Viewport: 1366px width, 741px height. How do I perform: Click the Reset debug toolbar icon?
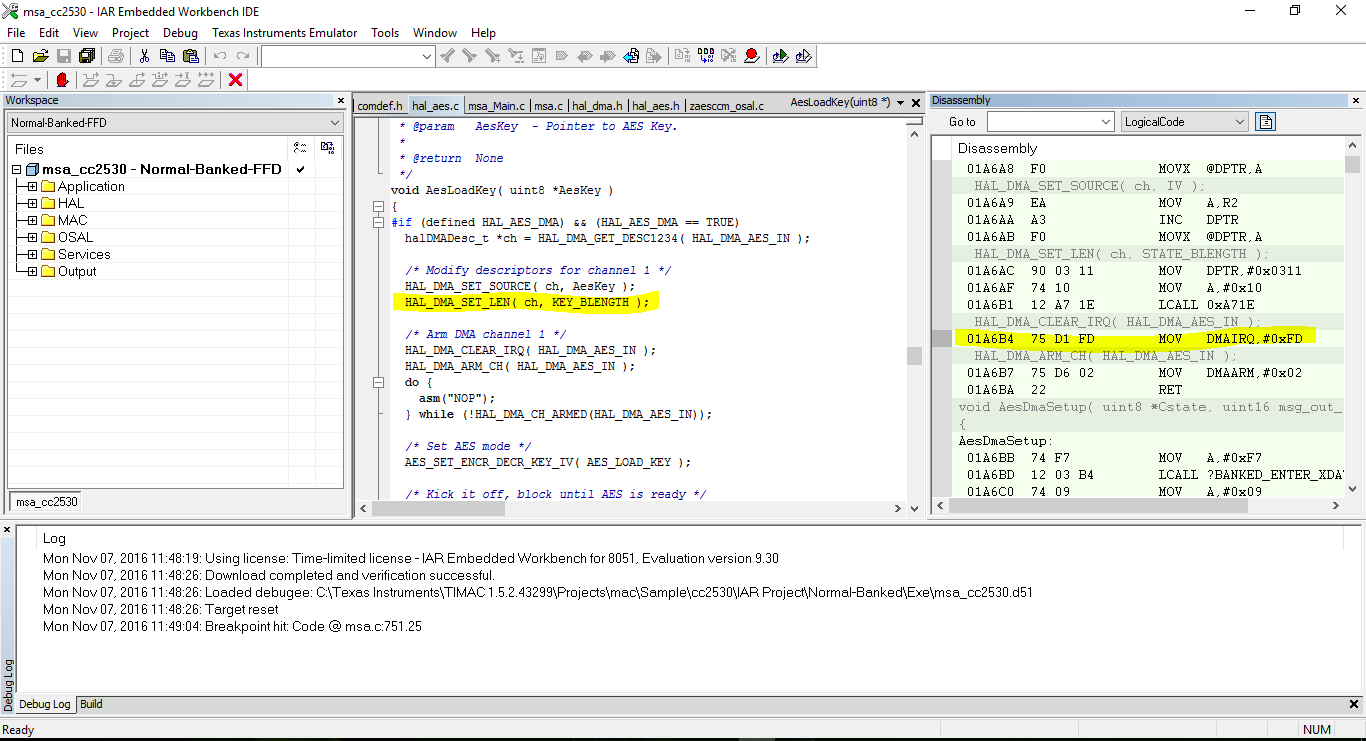point(17,80)
